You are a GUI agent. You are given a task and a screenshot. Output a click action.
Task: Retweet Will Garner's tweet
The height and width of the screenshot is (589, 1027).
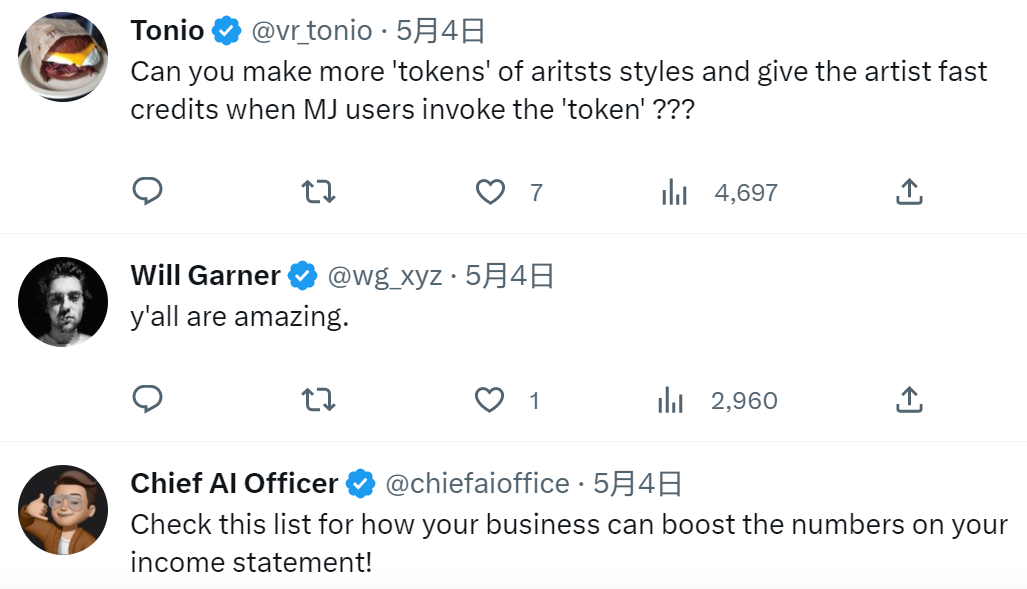click(x=318, y=400)
